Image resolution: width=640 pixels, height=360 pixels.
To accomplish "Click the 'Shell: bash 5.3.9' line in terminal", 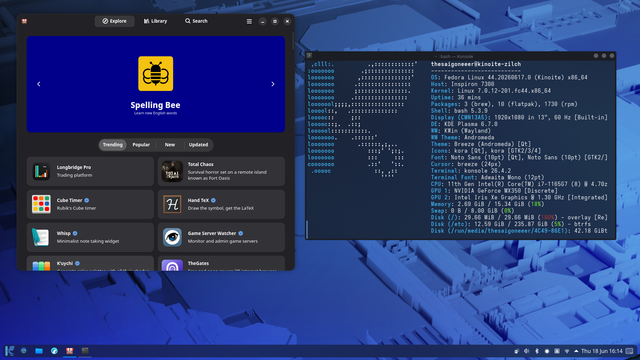I will point(459,111).
